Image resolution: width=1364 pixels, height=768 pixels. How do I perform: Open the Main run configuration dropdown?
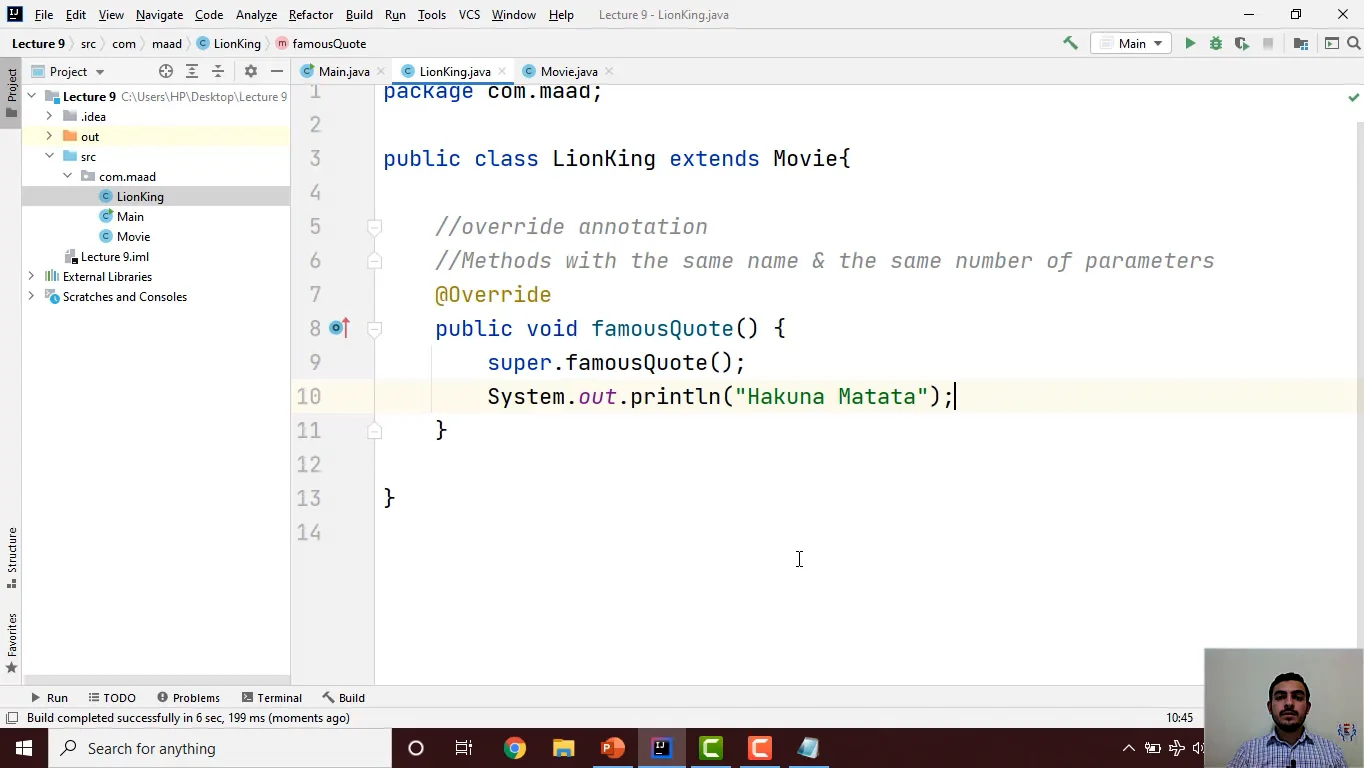click(x=1131, y=44)
